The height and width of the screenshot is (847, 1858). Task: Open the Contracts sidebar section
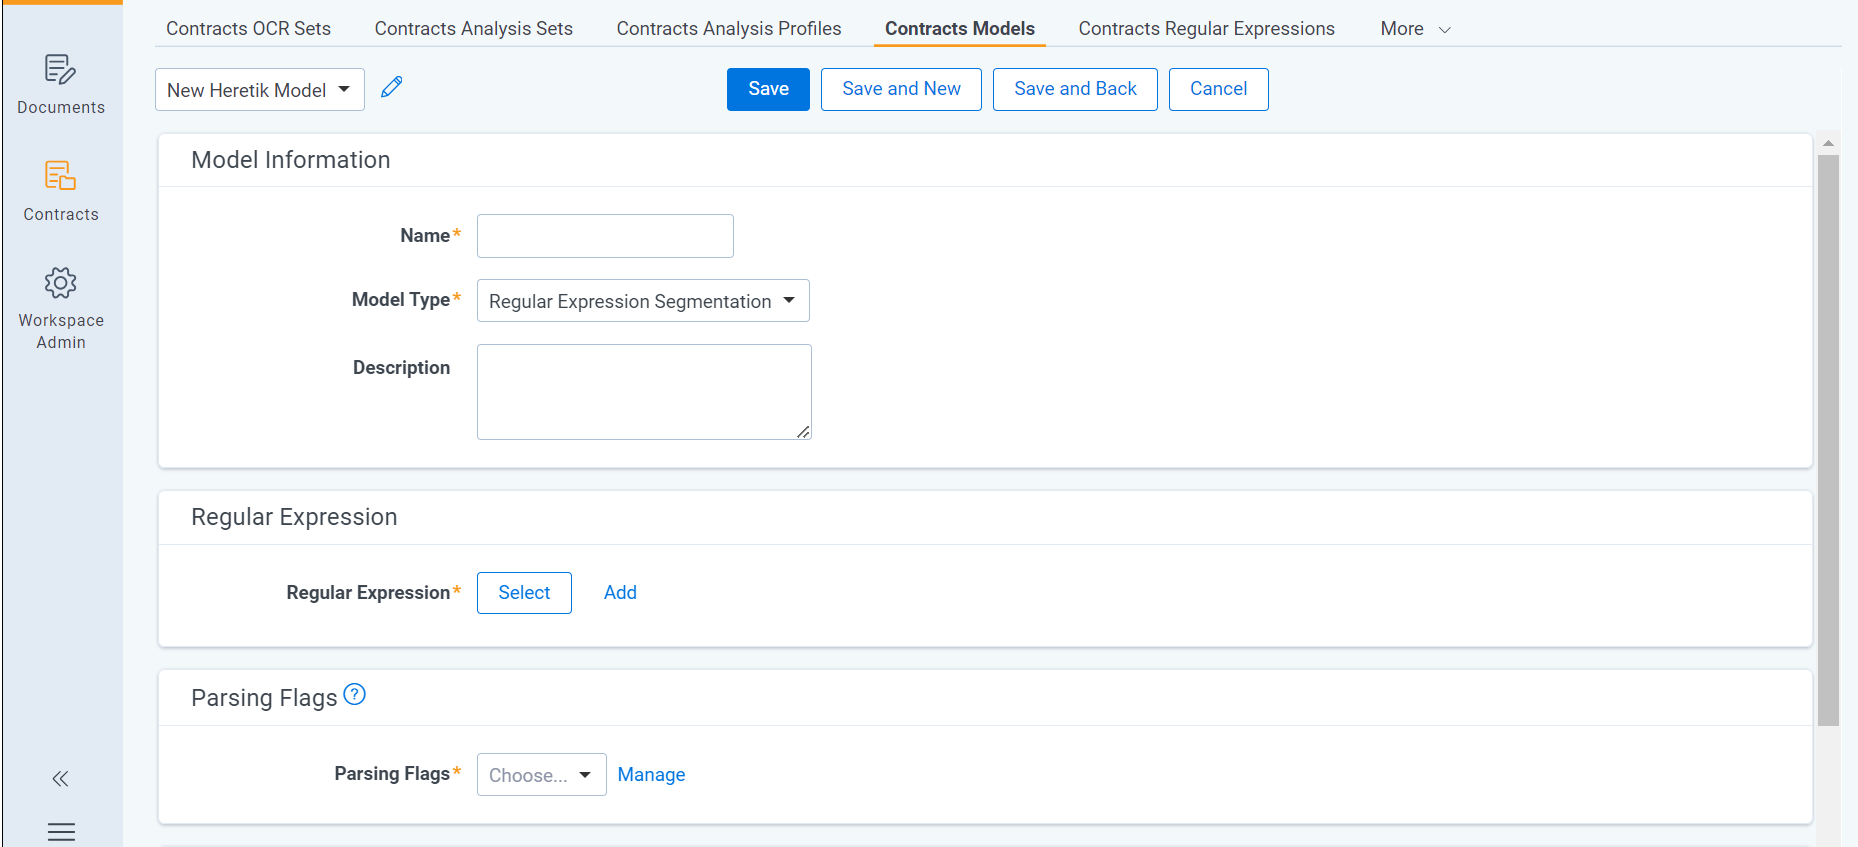coord(61,192)
